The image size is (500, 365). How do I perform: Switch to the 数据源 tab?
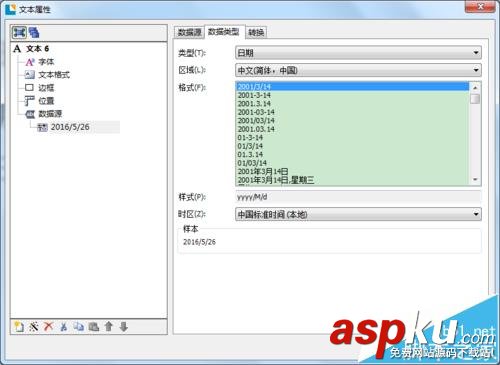click(x=189, y=32)
